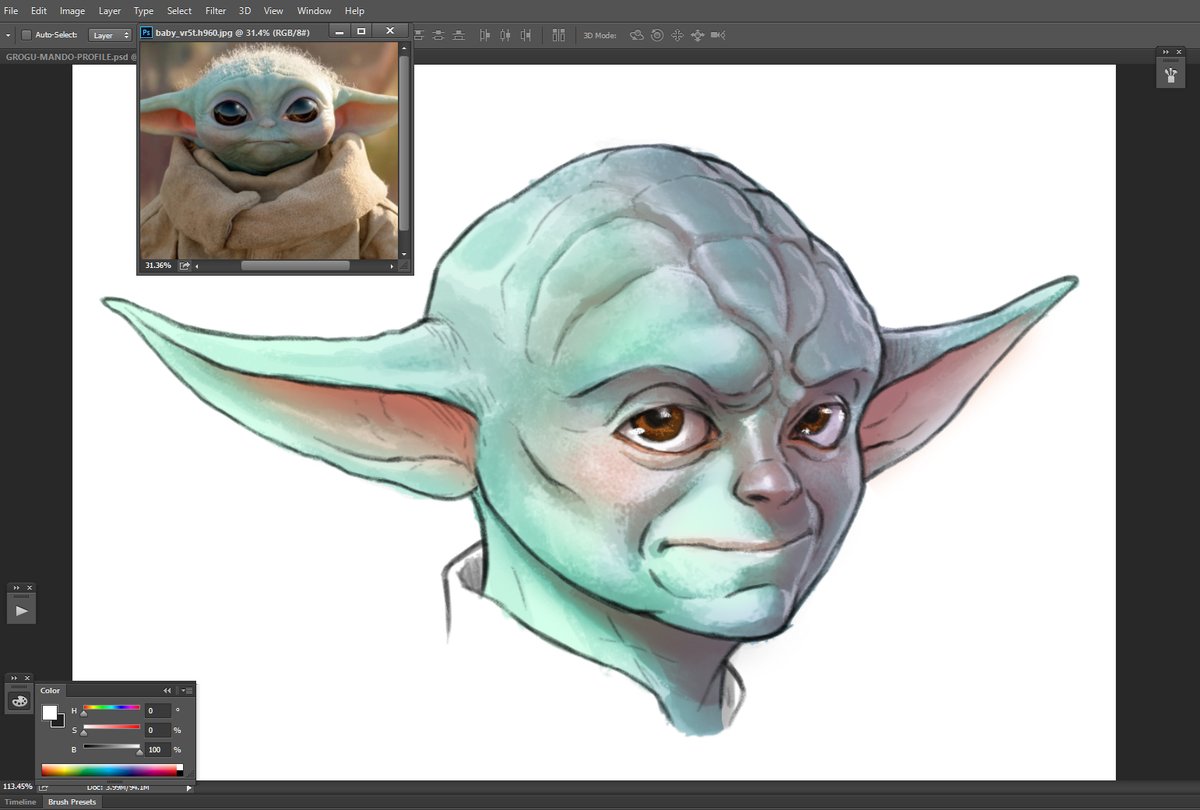Open the File menu
This screenshot has width=1200, height=810.
[11, 11]
